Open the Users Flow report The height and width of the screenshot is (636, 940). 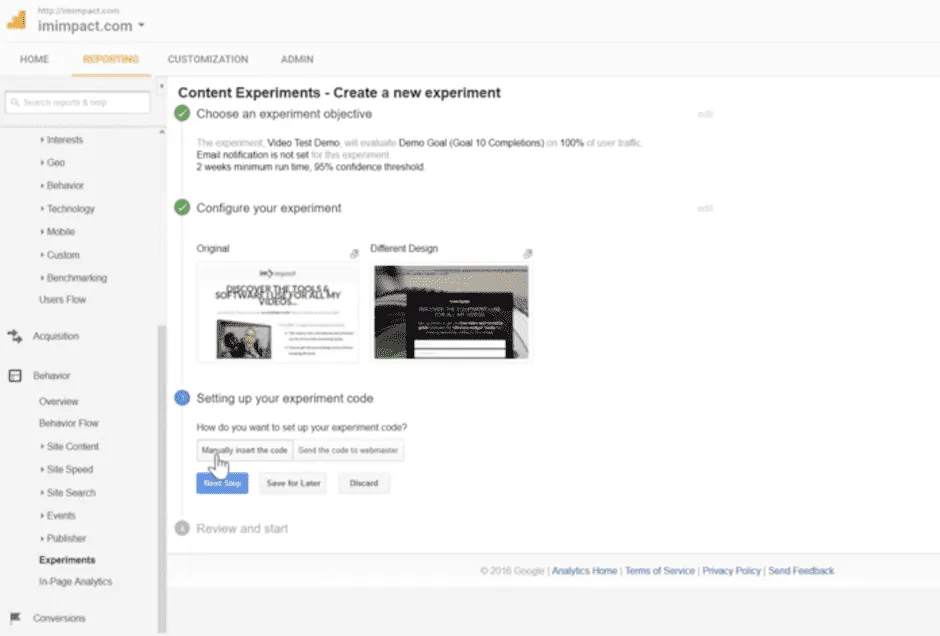[x=62, y=299]
